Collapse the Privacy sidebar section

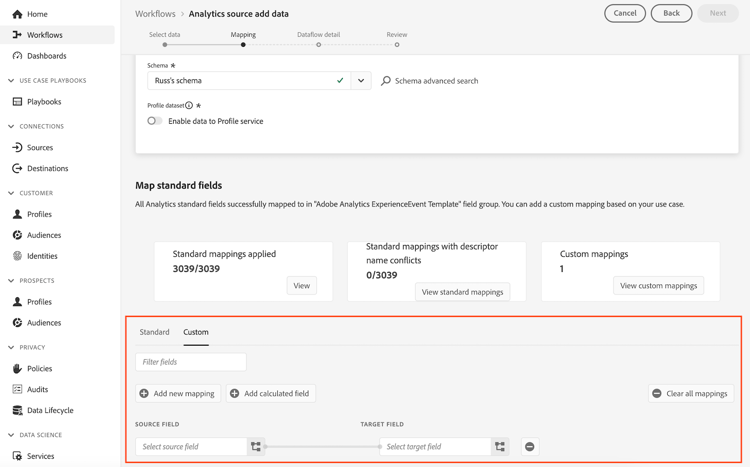(11, 348)
